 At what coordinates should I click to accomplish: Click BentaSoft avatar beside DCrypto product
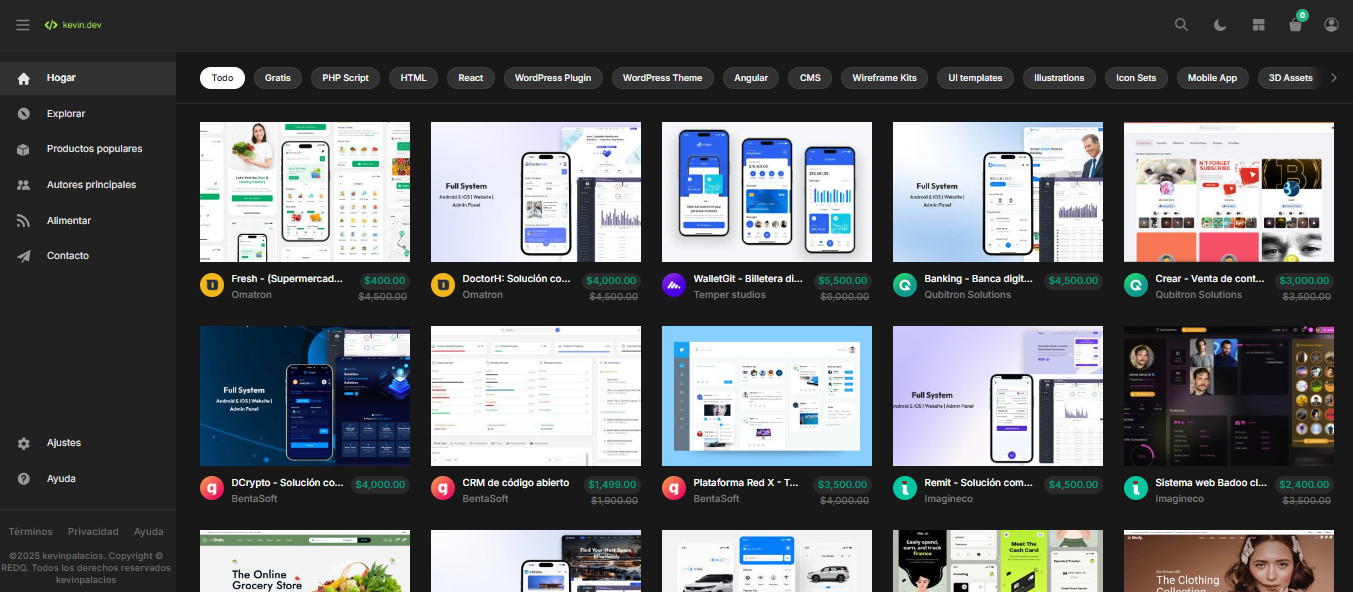tap(212, 489)
